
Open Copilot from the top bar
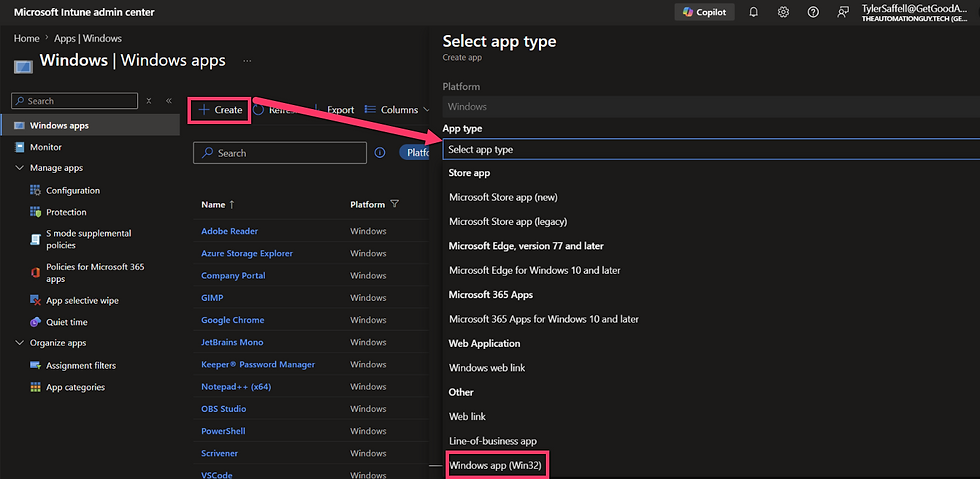pyautogui.click(x=704, y=12)
